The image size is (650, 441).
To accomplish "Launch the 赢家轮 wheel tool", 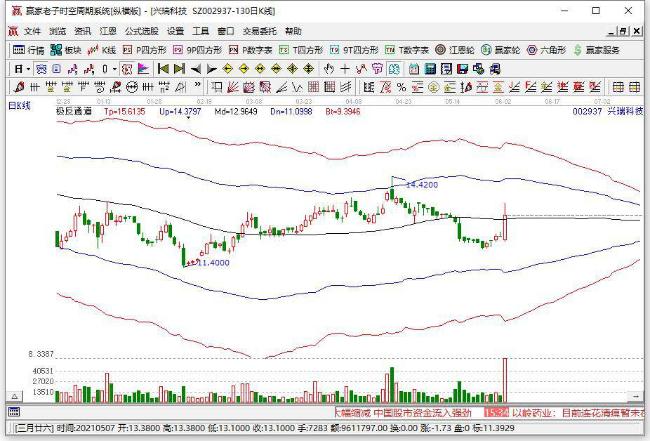I will pyautogui.click(x=500, y=50).
